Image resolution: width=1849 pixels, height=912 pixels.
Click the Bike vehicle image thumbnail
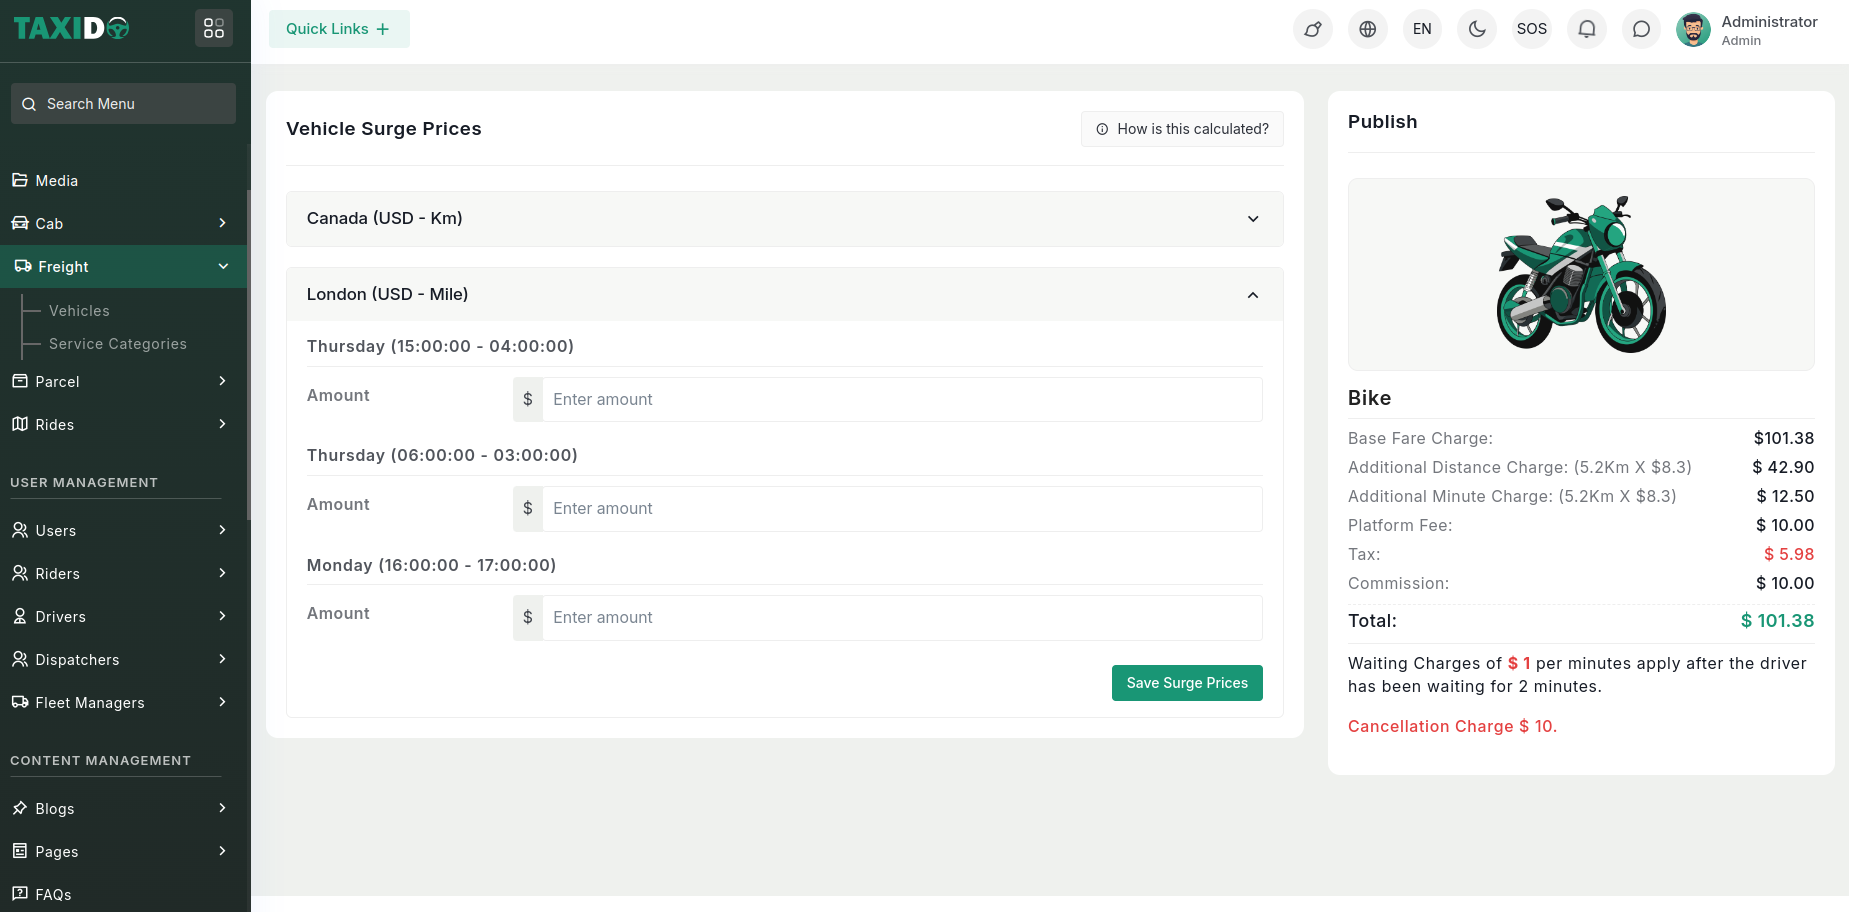pos(1580,274)
